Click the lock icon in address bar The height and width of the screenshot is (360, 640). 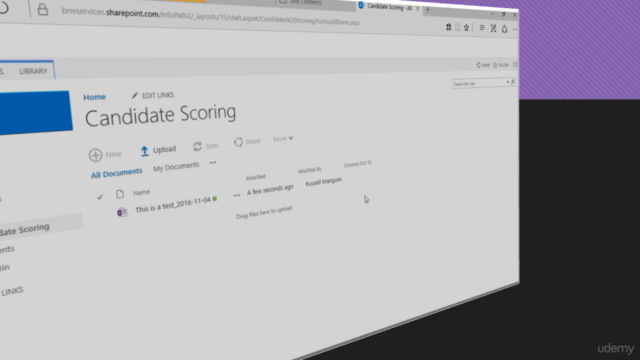pyautogui.click(x=43, y=9)
